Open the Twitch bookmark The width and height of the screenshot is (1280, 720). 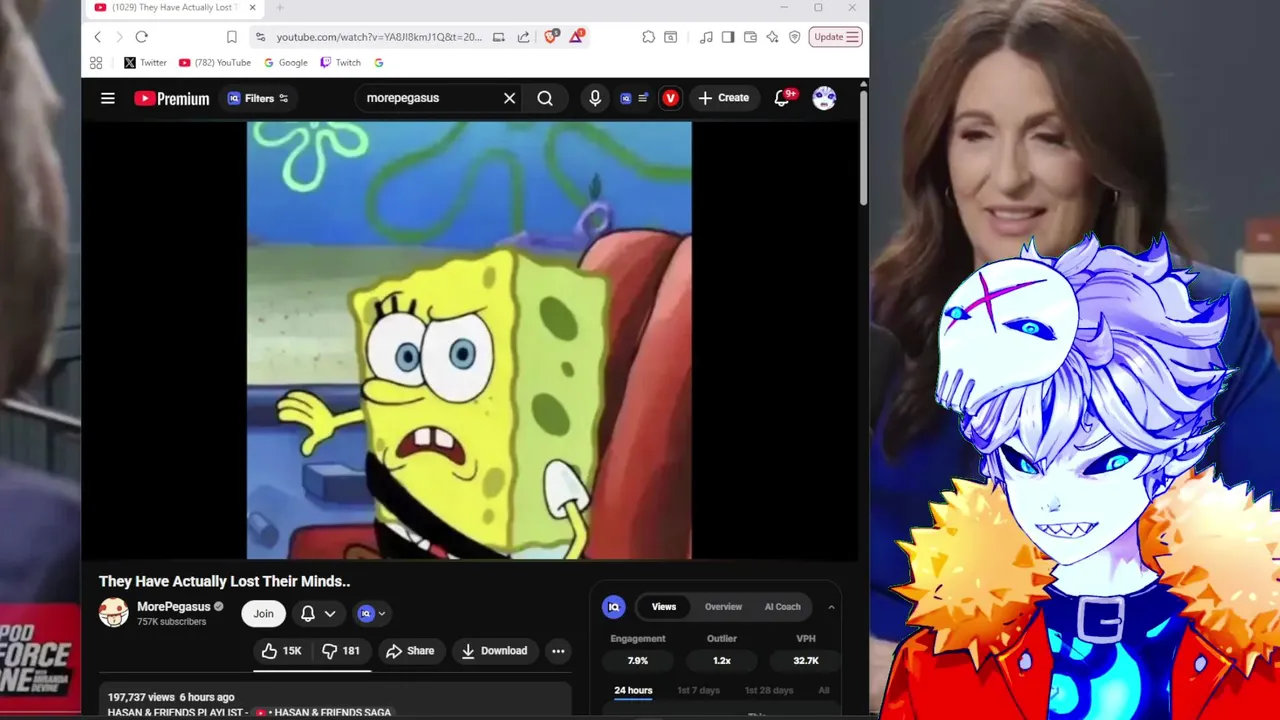(x=341, y=62)
